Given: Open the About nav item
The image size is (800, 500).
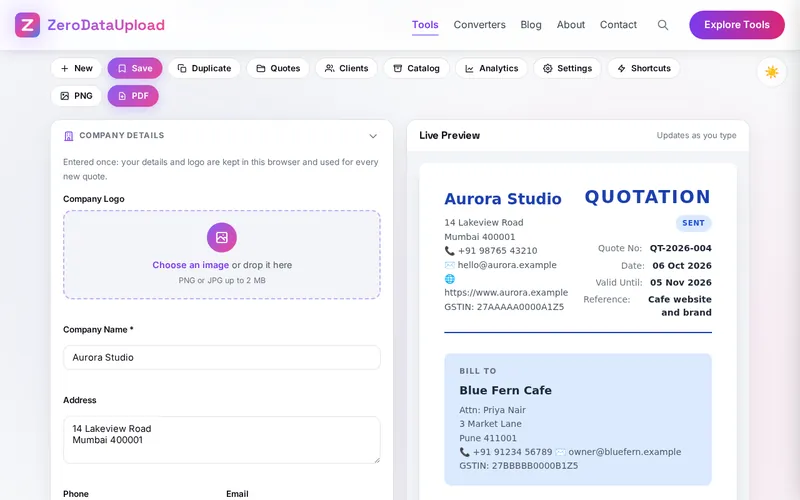Looking at the screenshot, I should (570, 25).
